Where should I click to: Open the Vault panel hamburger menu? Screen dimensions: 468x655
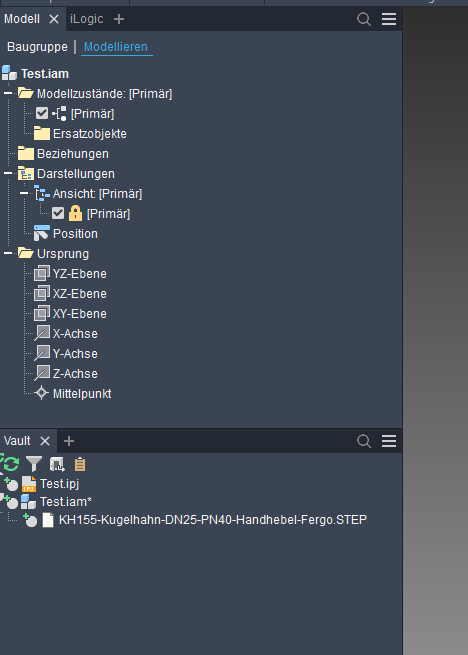389,441
